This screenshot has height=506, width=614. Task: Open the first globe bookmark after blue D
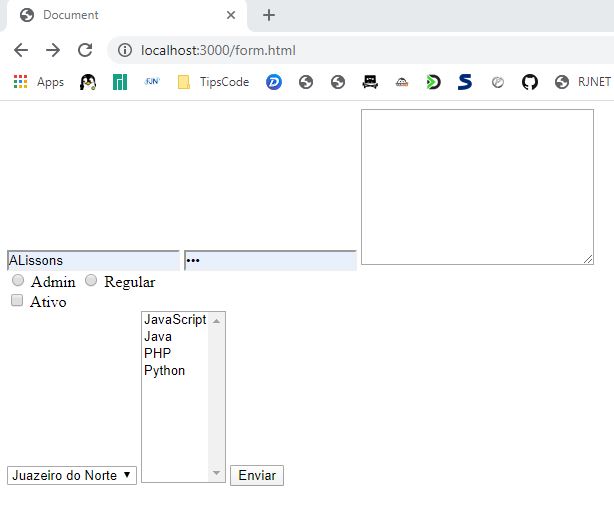coord(306,82)
